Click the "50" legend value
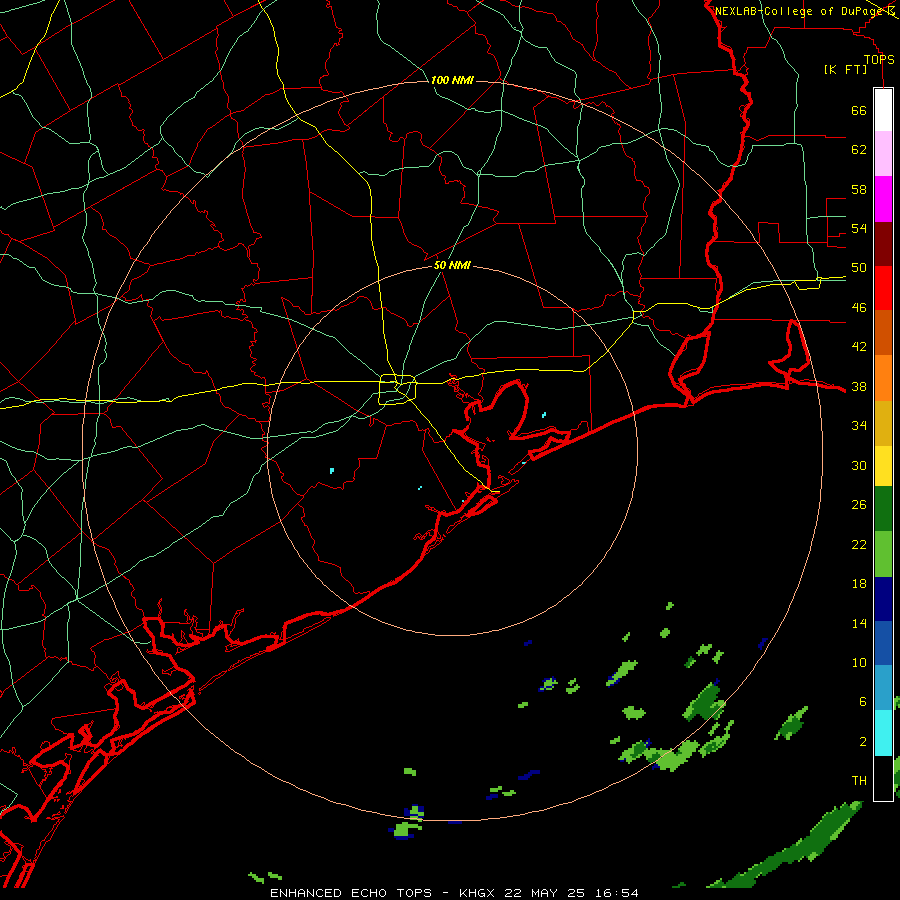900x900 pixels. point(859,268)
